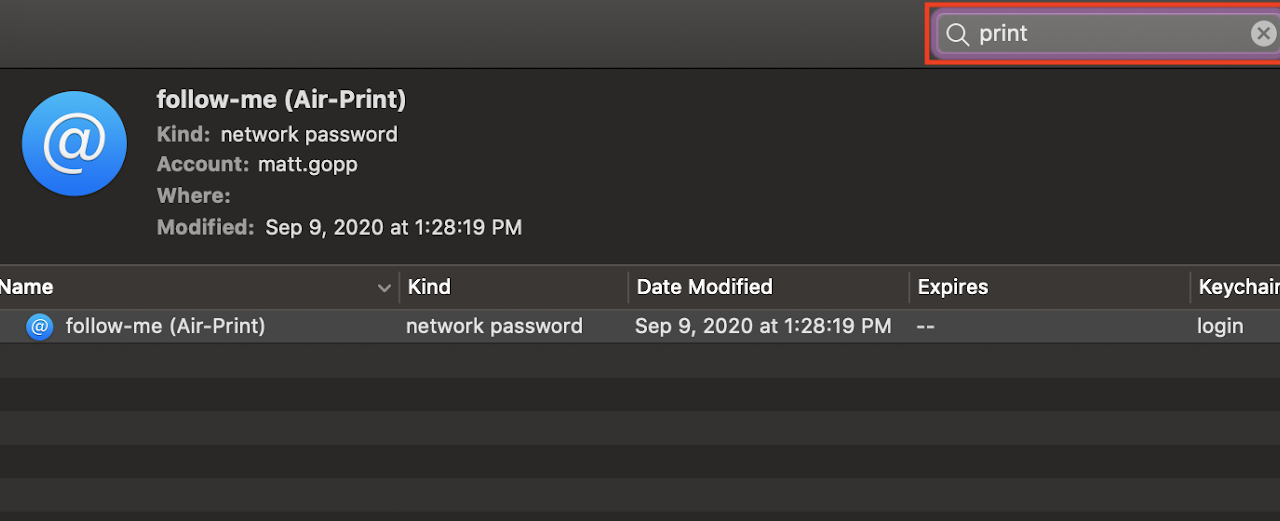Sort list by the Kind column header
Image resolution: width=1280 pixels, height=521 pixels.
click(429, 287)
